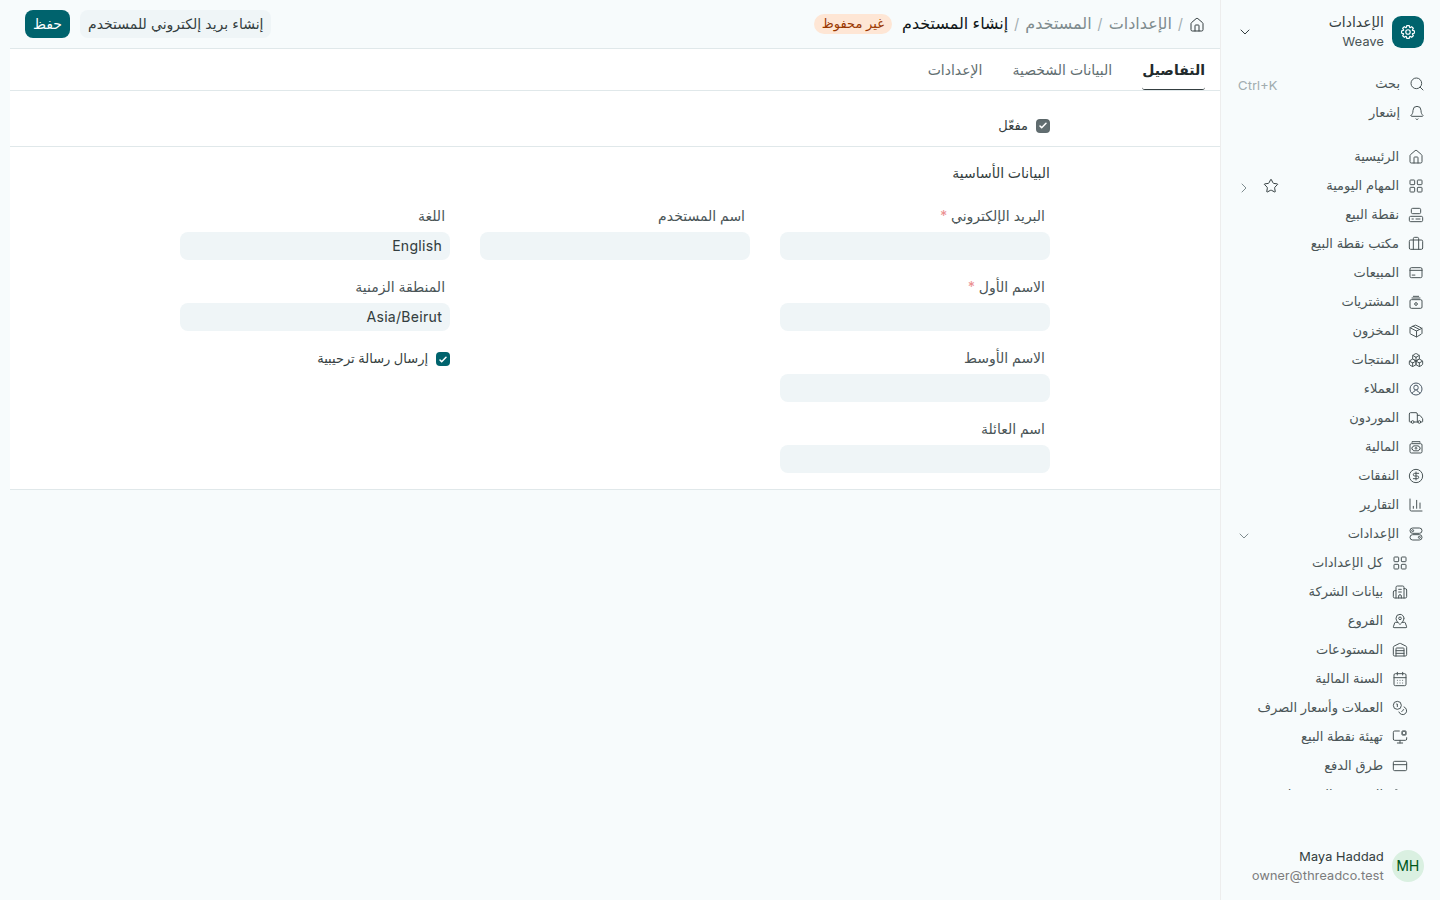
Task: Click the home icon in breadcrumb
Action: 1197,24
